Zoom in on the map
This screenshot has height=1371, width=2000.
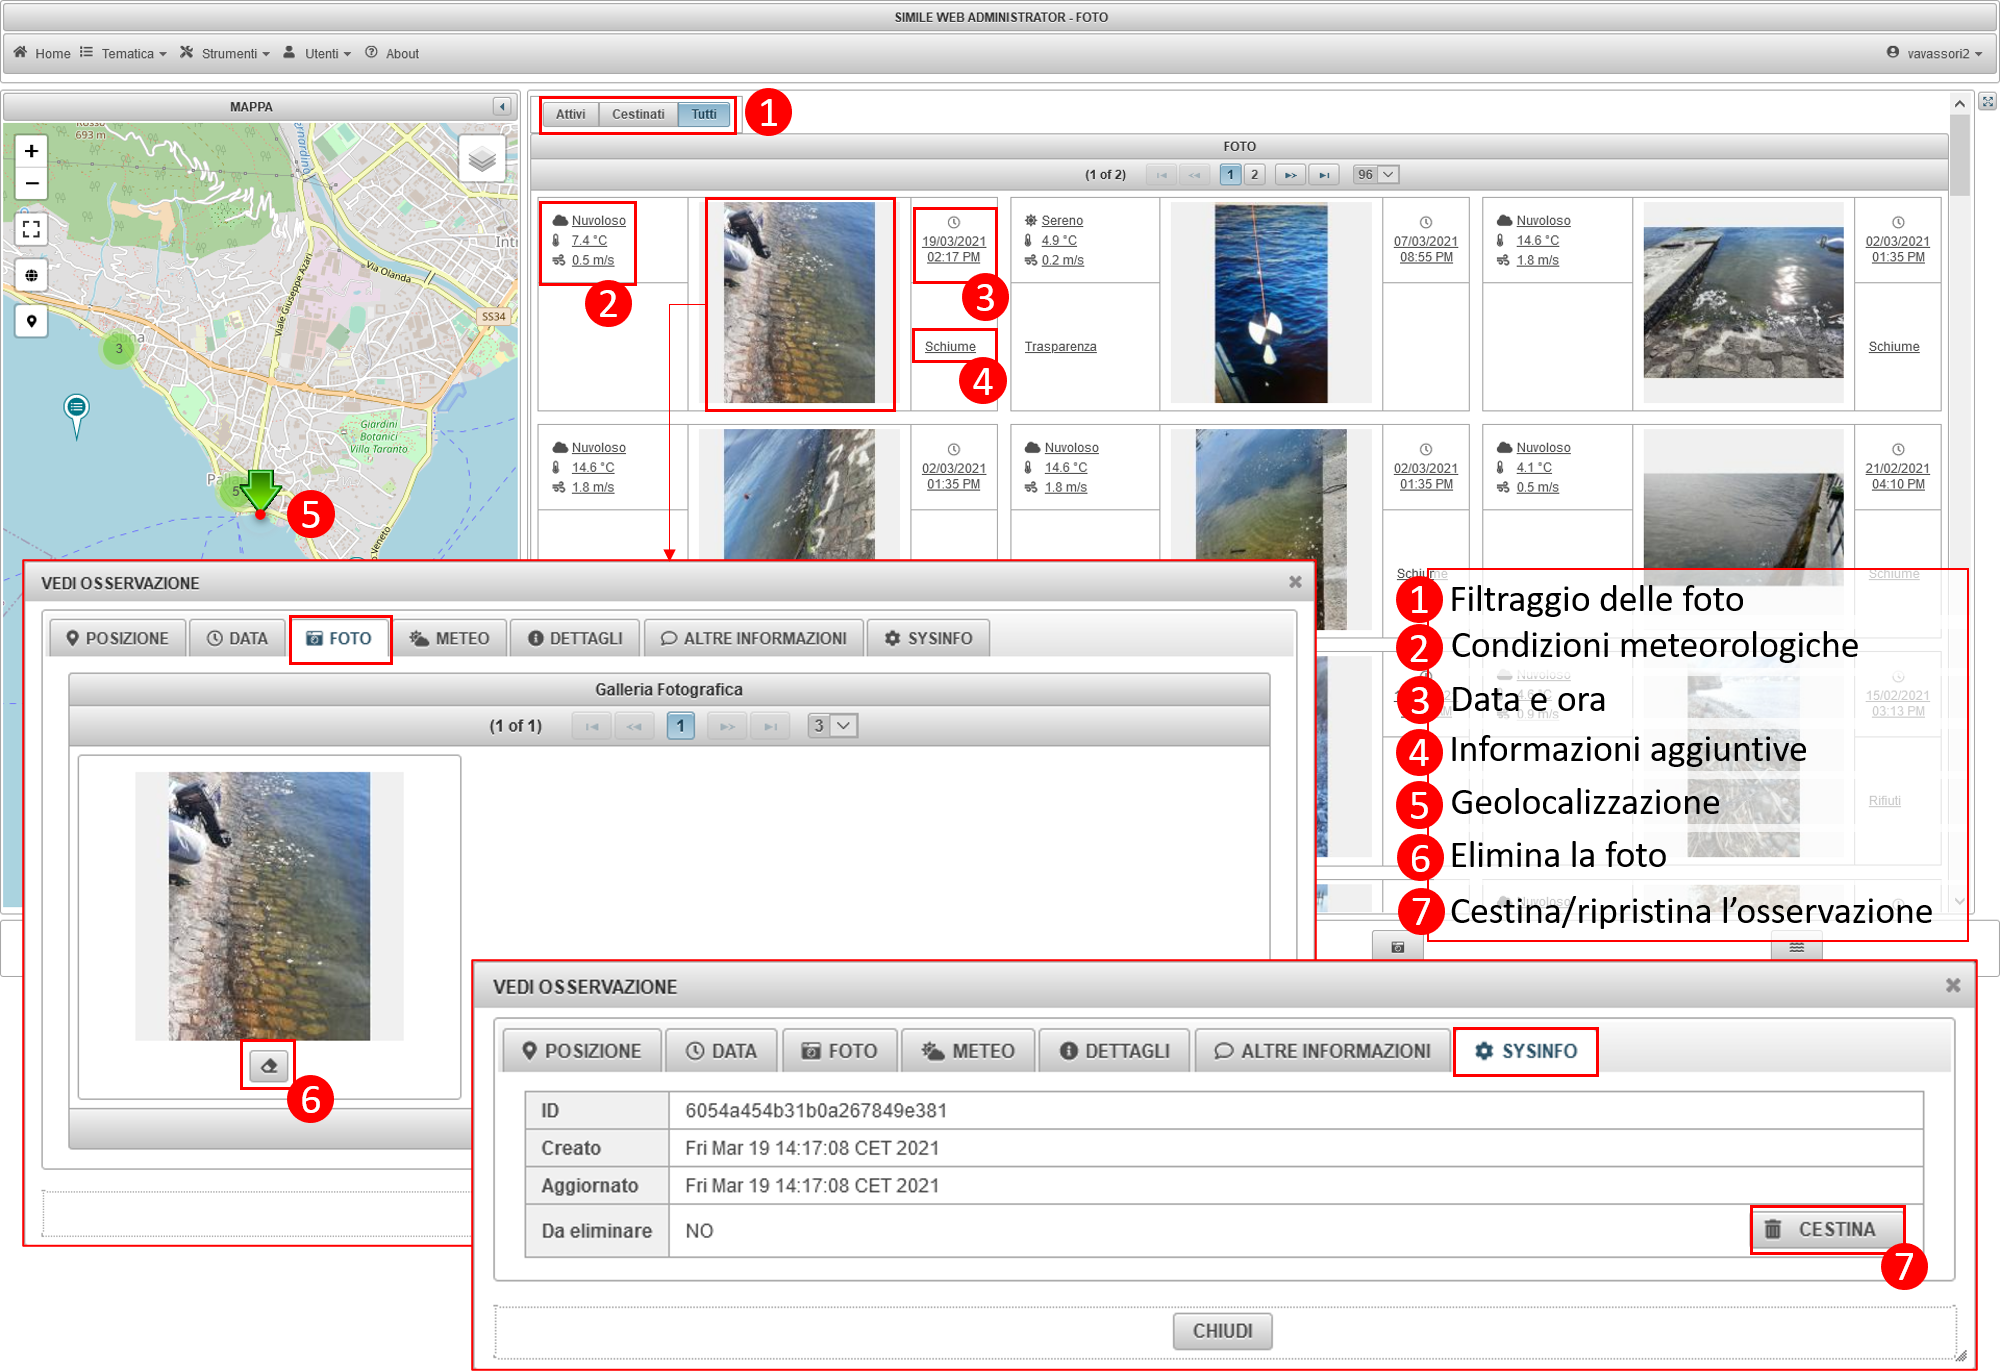(31, 151)
